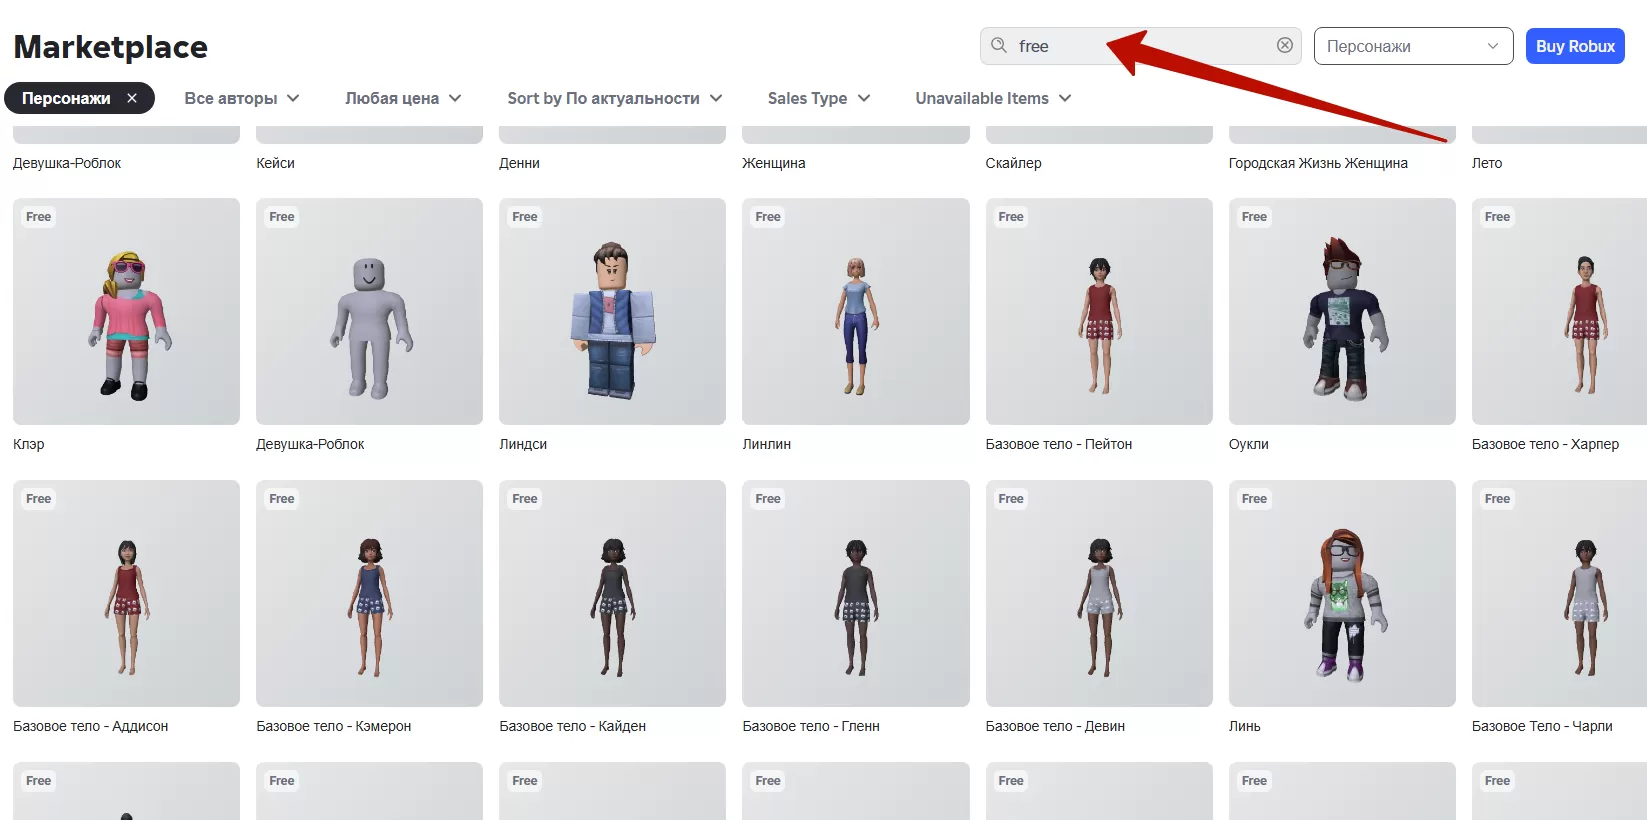Image resolution: width=1647 pixels, height=820 pixels.
Task: Click the Базовое тело - Аддисон name
Action: point(90,726)
